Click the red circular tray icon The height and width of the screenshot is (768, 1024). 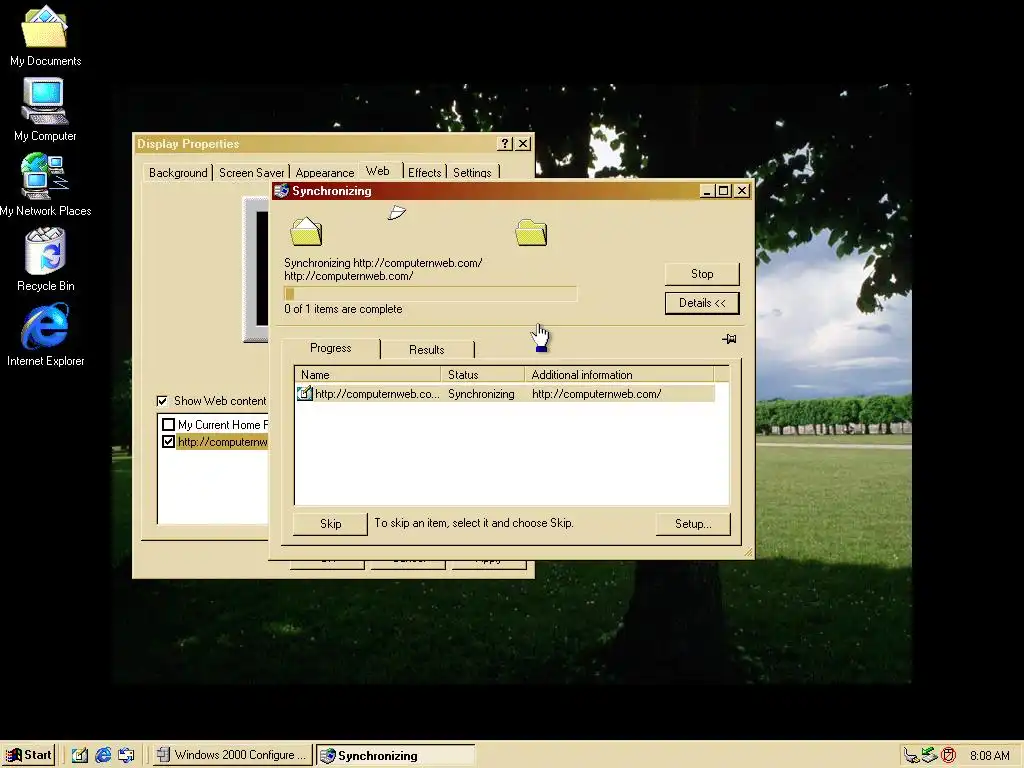948,756
